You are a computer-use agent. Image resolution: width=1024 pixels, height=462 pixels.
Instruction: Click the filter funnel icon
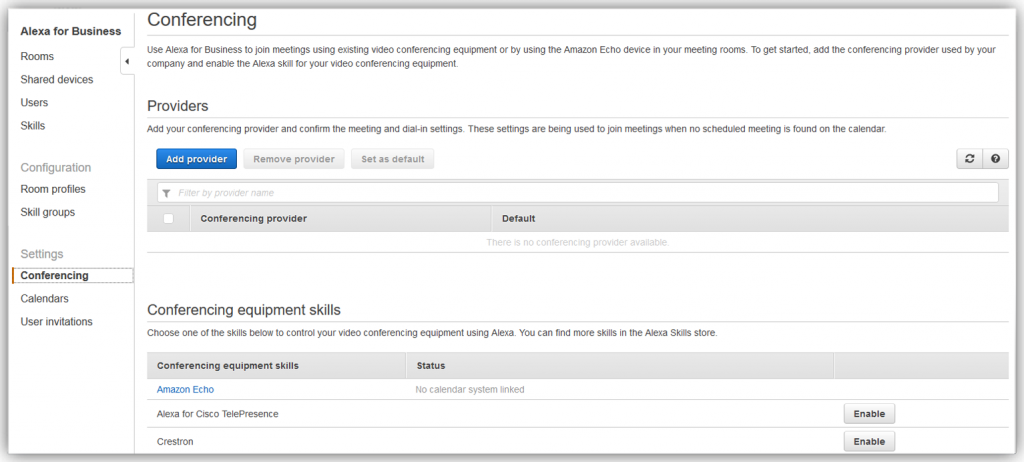click(x=167, y=193)
